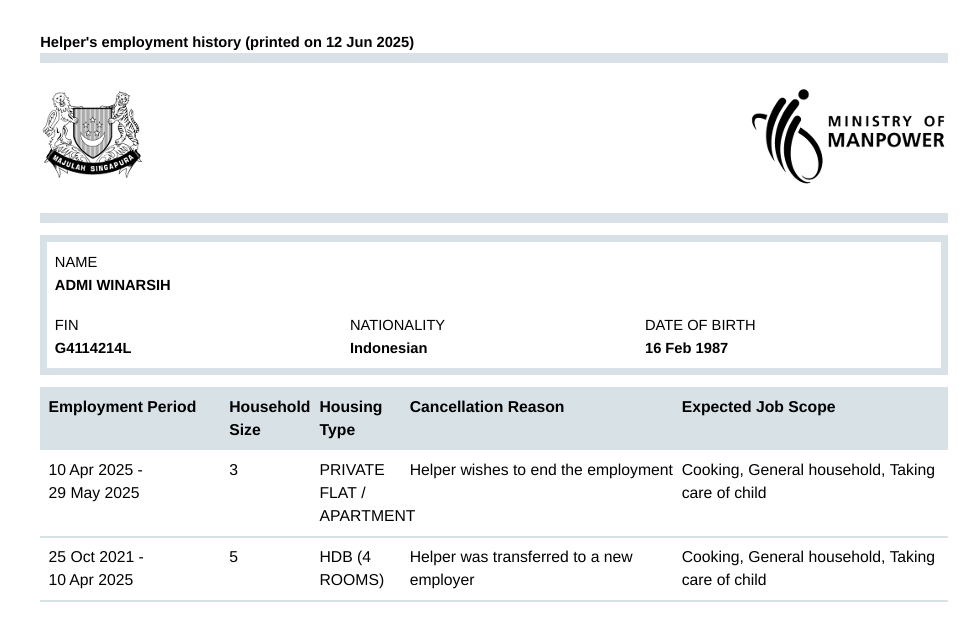Image resolution: width=974 pixels, height=634 pixels.
Task: Click the NAME field label
Action: tap(76, 262)
